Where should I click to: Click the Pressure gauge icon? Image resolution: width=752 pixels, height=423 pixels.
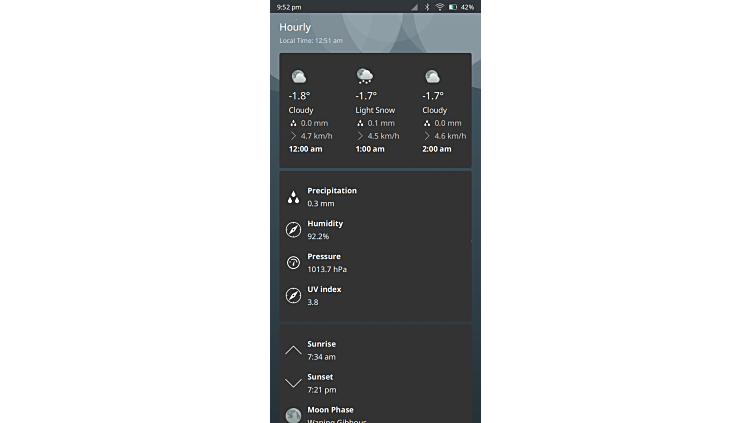[x=293, y=263]
